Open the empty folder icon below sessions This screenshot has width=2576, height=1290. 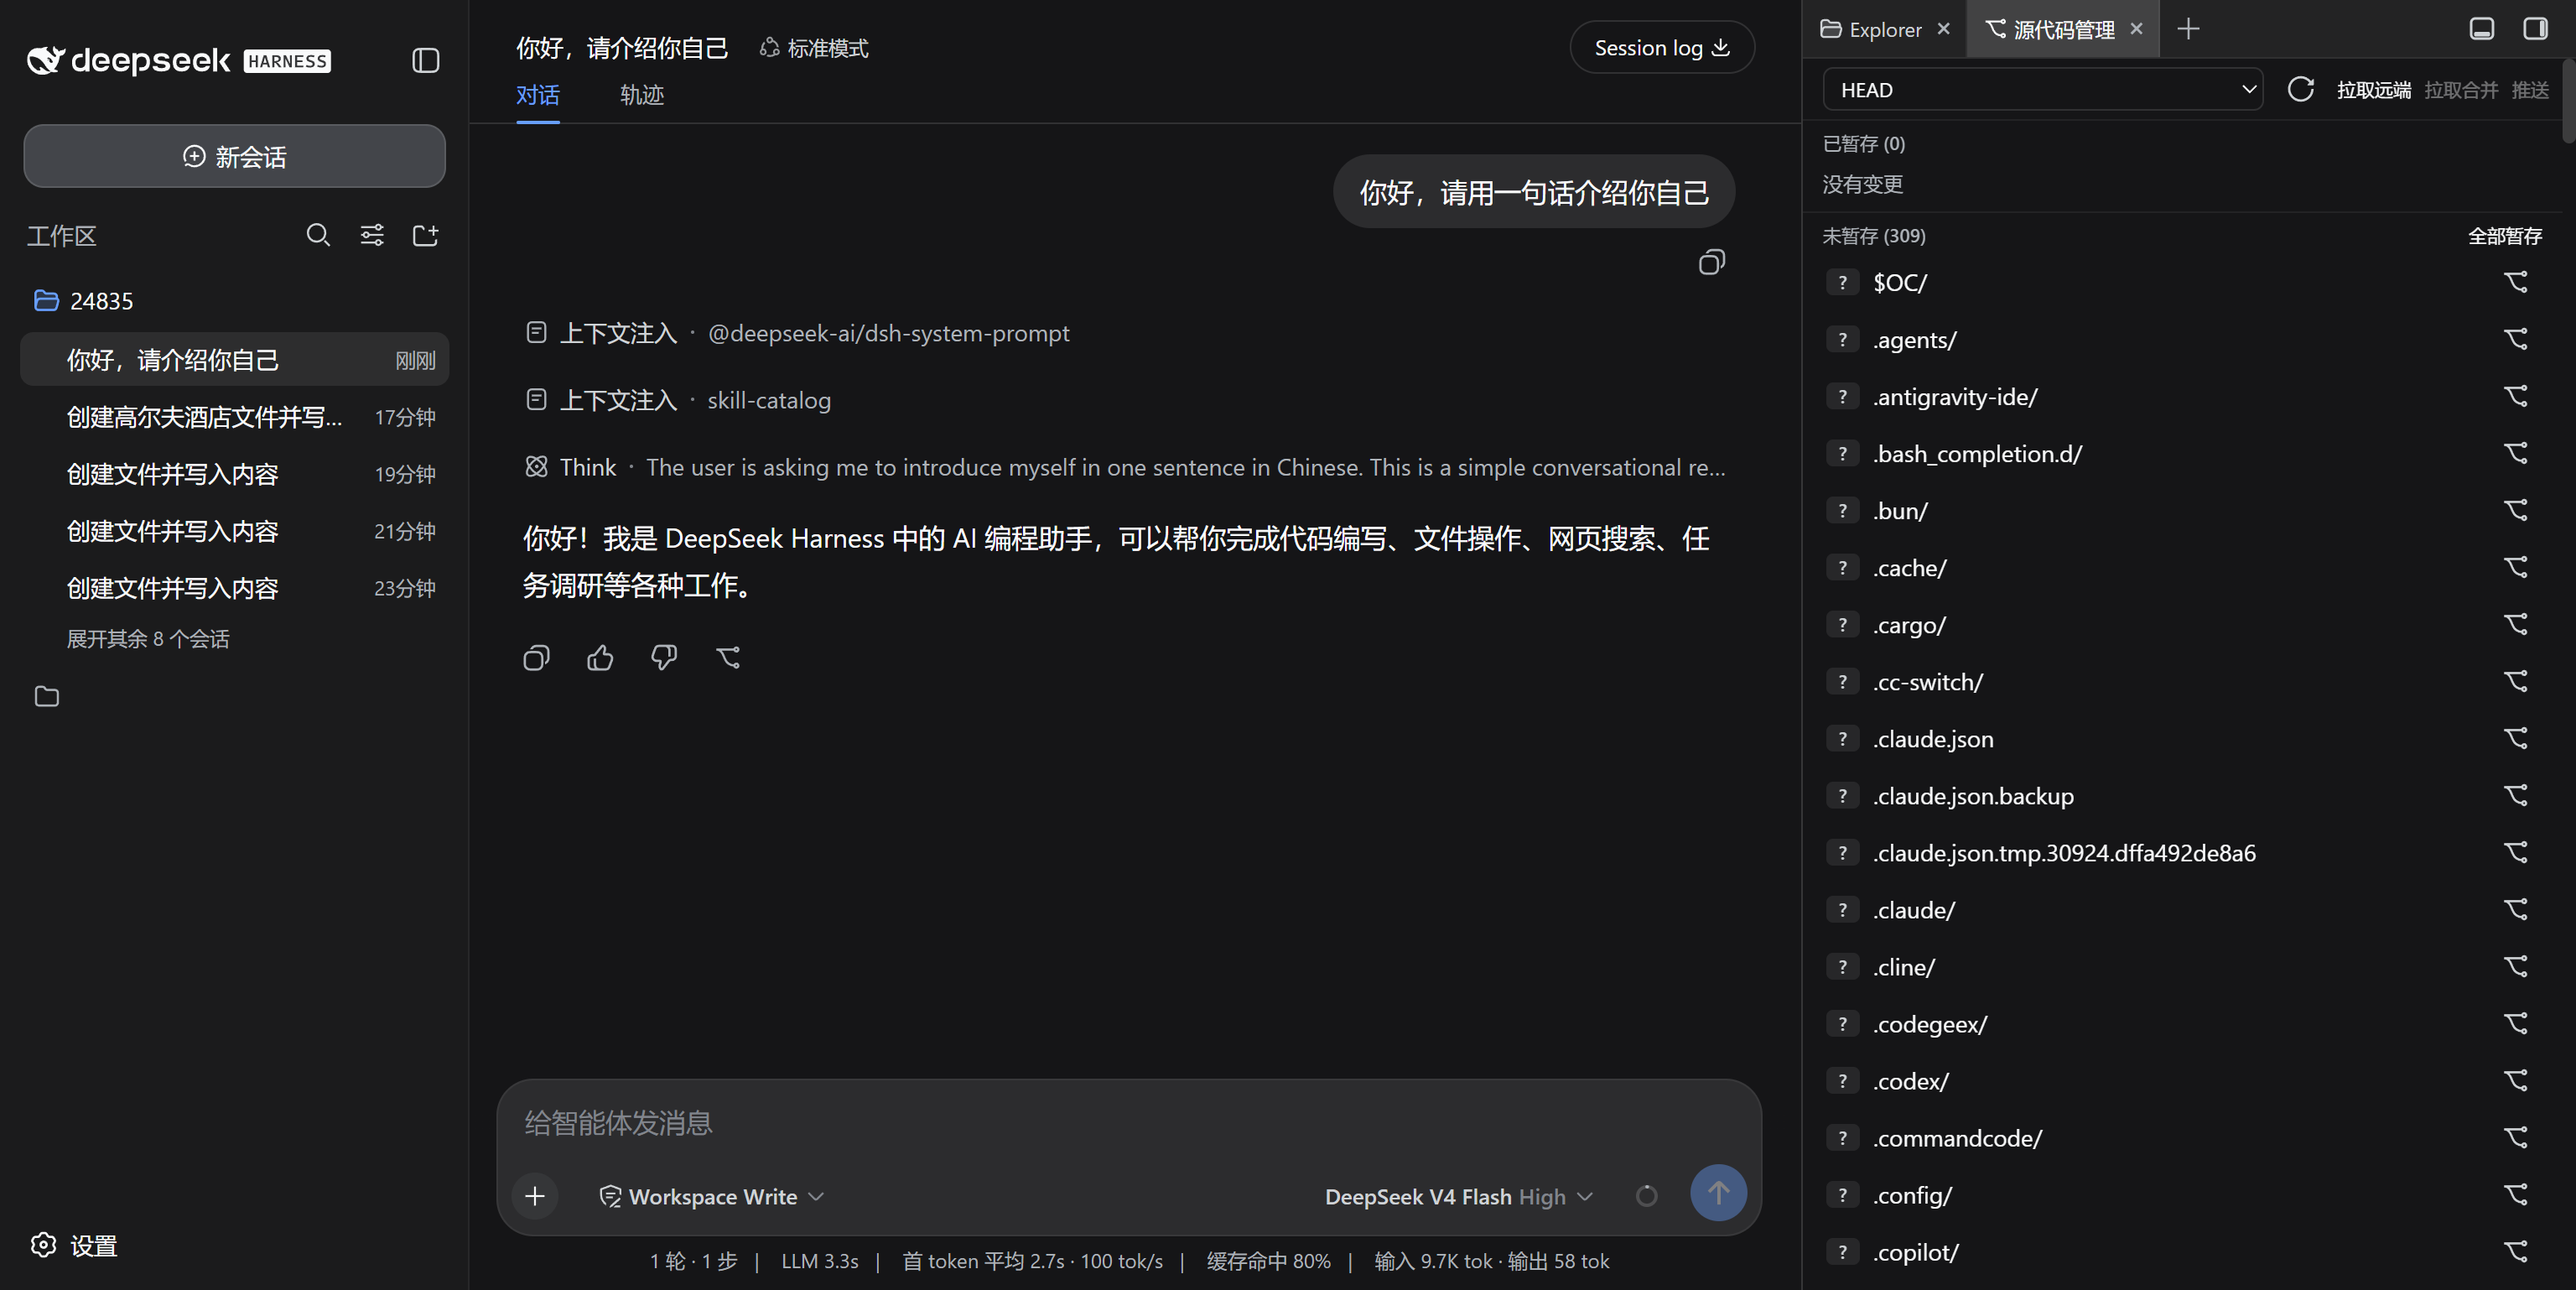tap(47, 696)
